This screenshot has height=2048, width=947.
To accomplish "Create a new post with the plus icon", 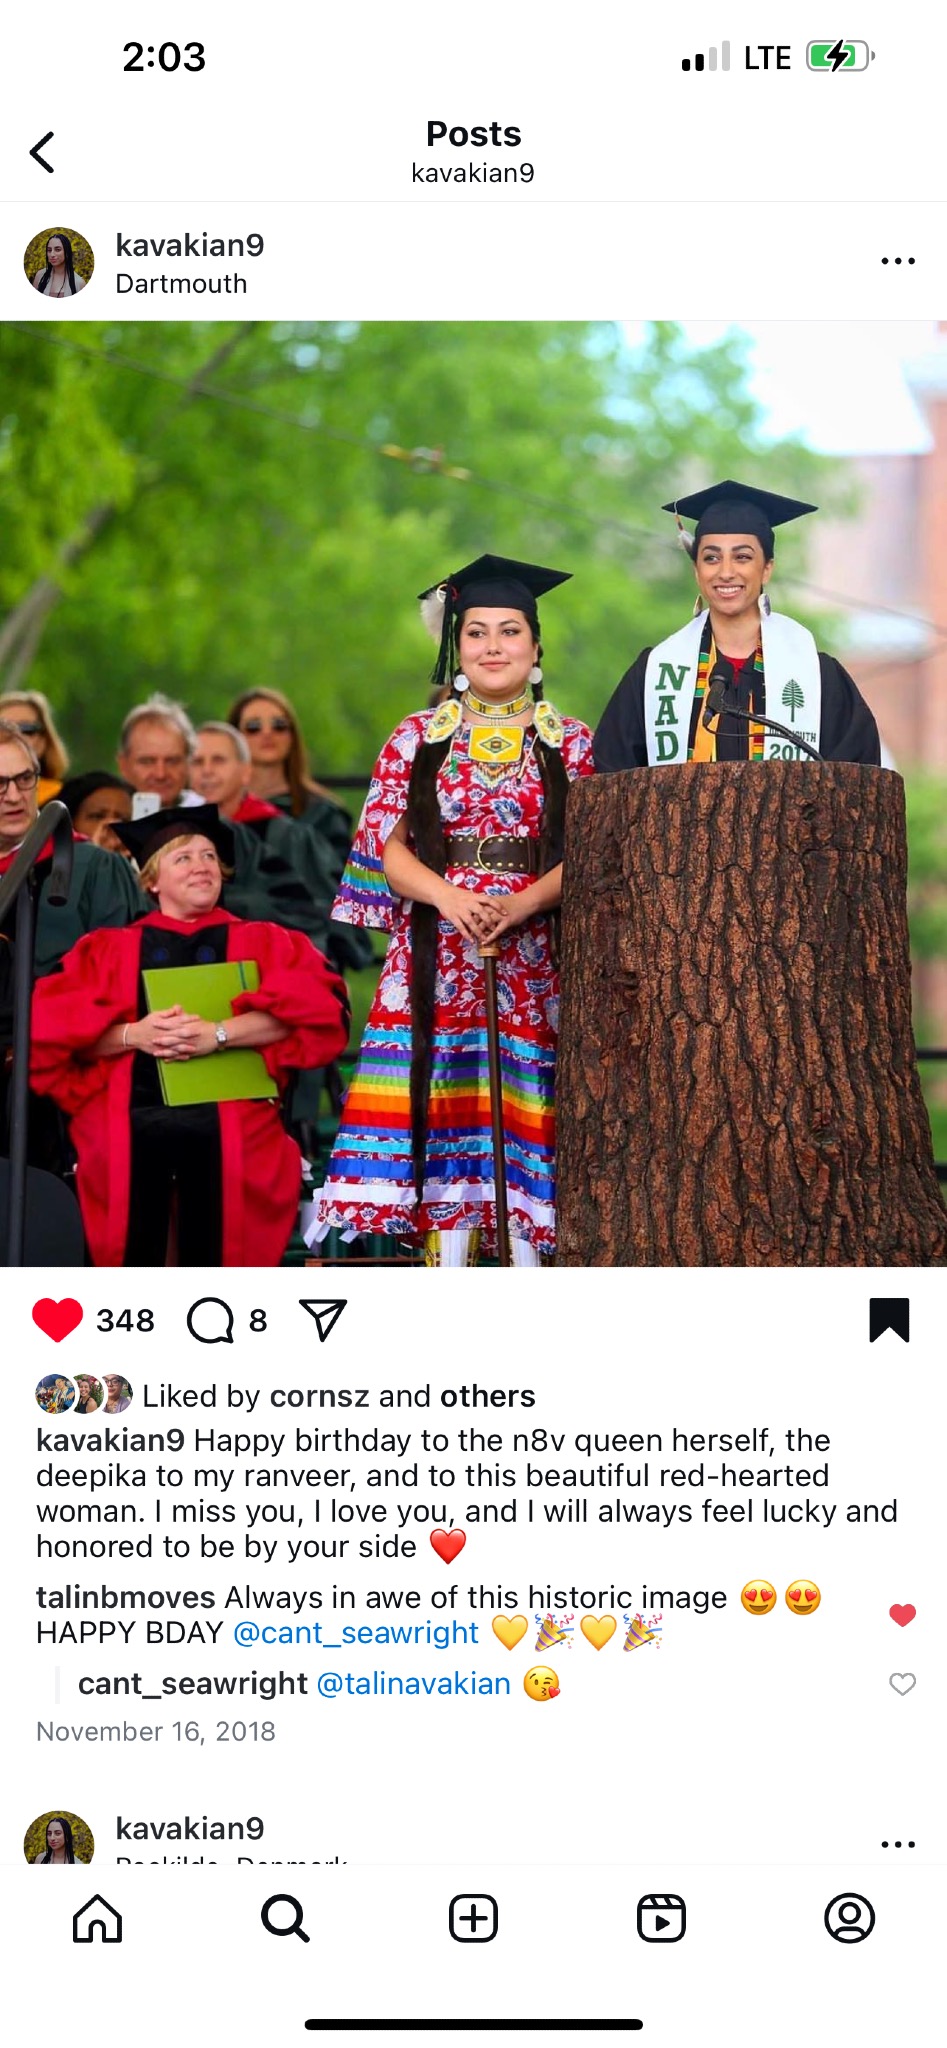I will (473, 1918).
